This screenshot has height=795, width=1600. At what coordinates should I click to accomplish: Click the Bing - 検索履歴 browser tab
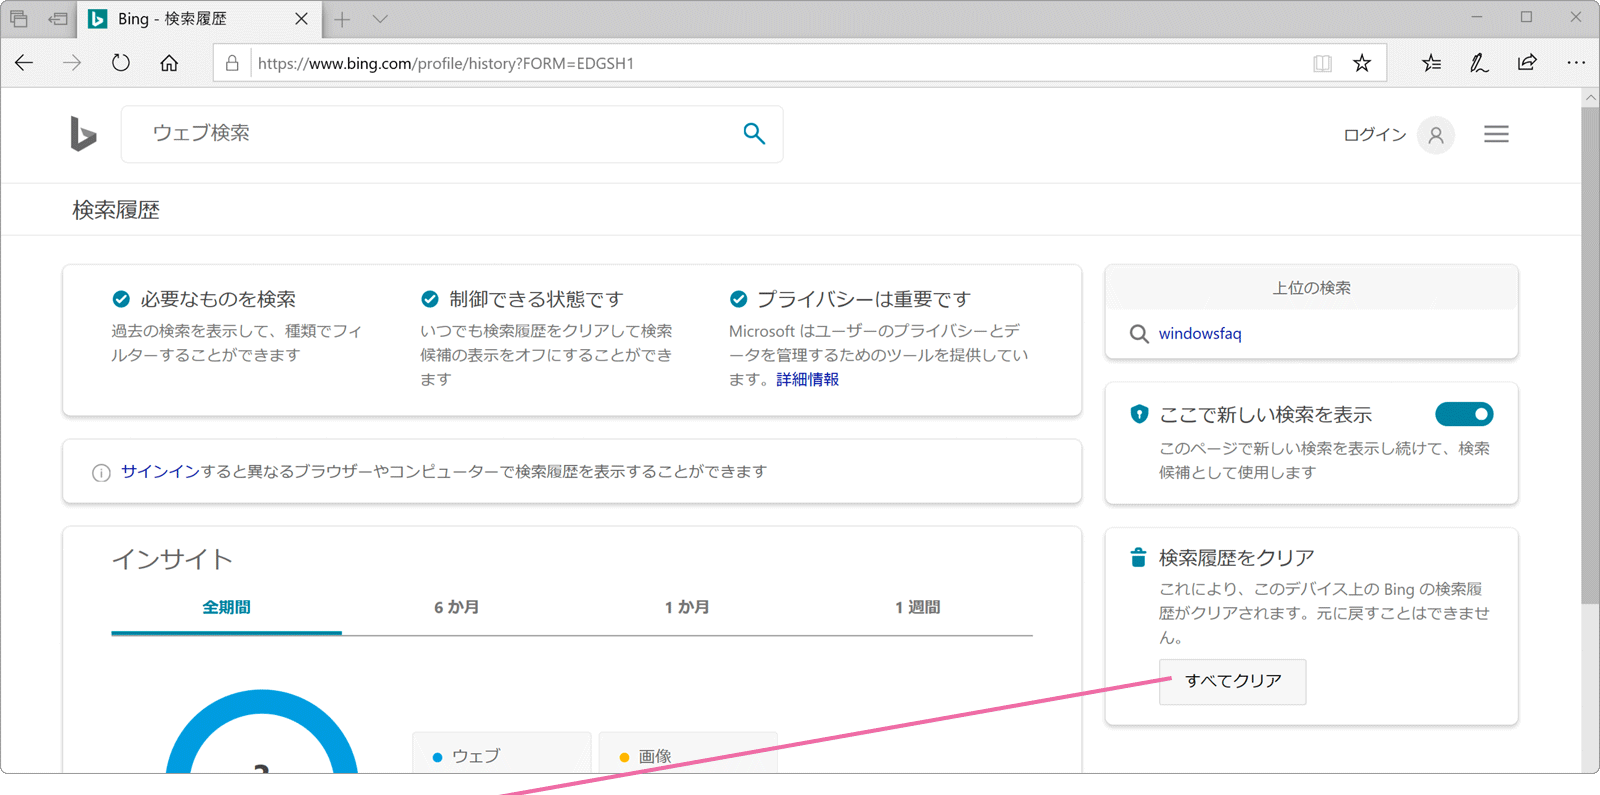(199, 19)
